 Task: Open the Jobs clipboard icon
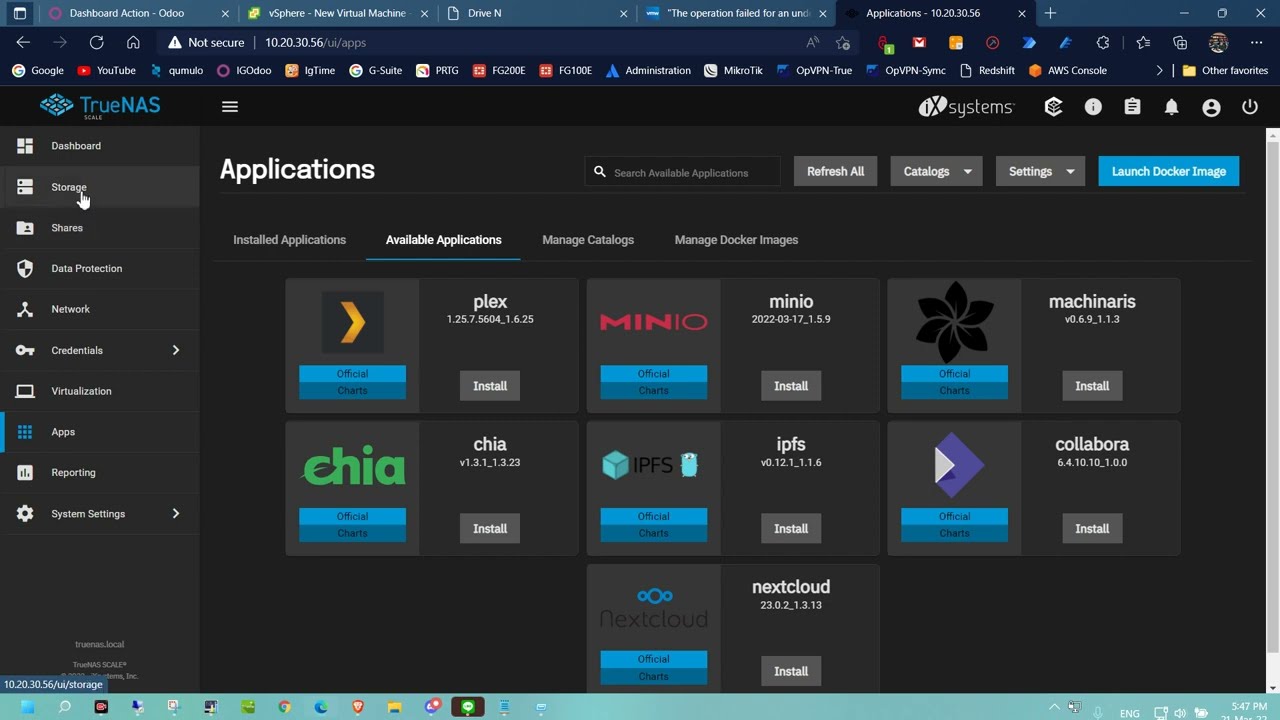click(1132, 107)
